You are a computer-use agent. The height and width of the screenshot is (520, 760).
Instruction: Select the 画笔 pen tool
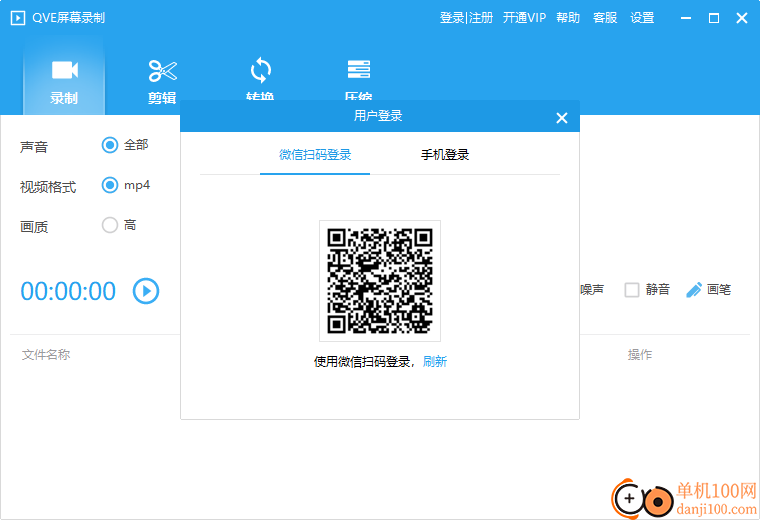click(x=708, y=290)
